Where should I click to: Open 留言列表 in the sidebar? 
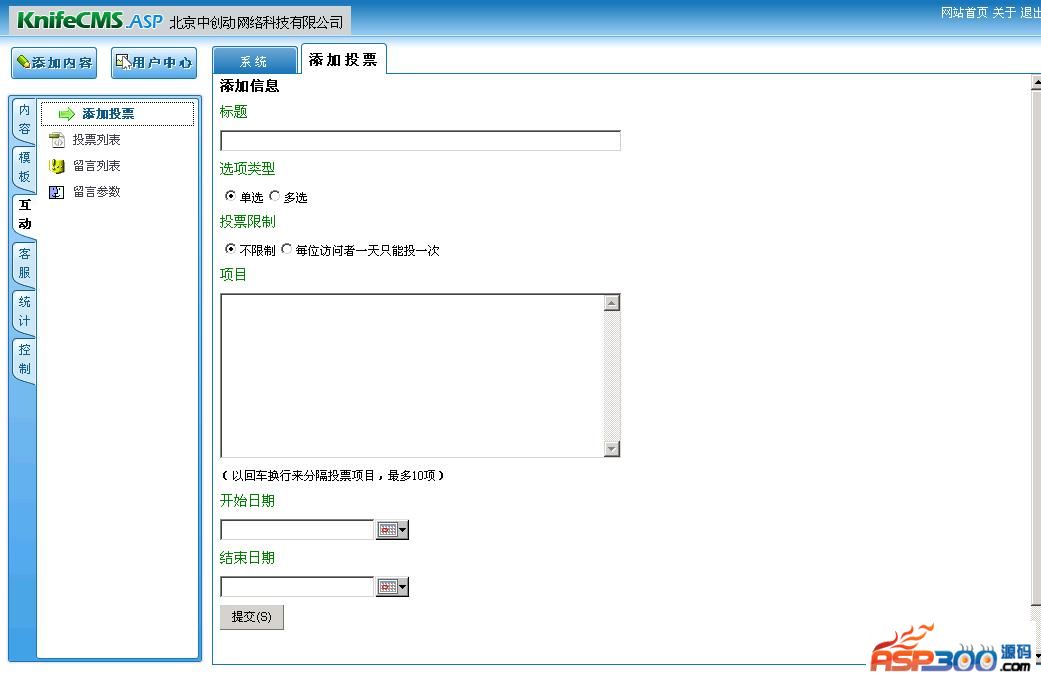[x=96, y=165]
